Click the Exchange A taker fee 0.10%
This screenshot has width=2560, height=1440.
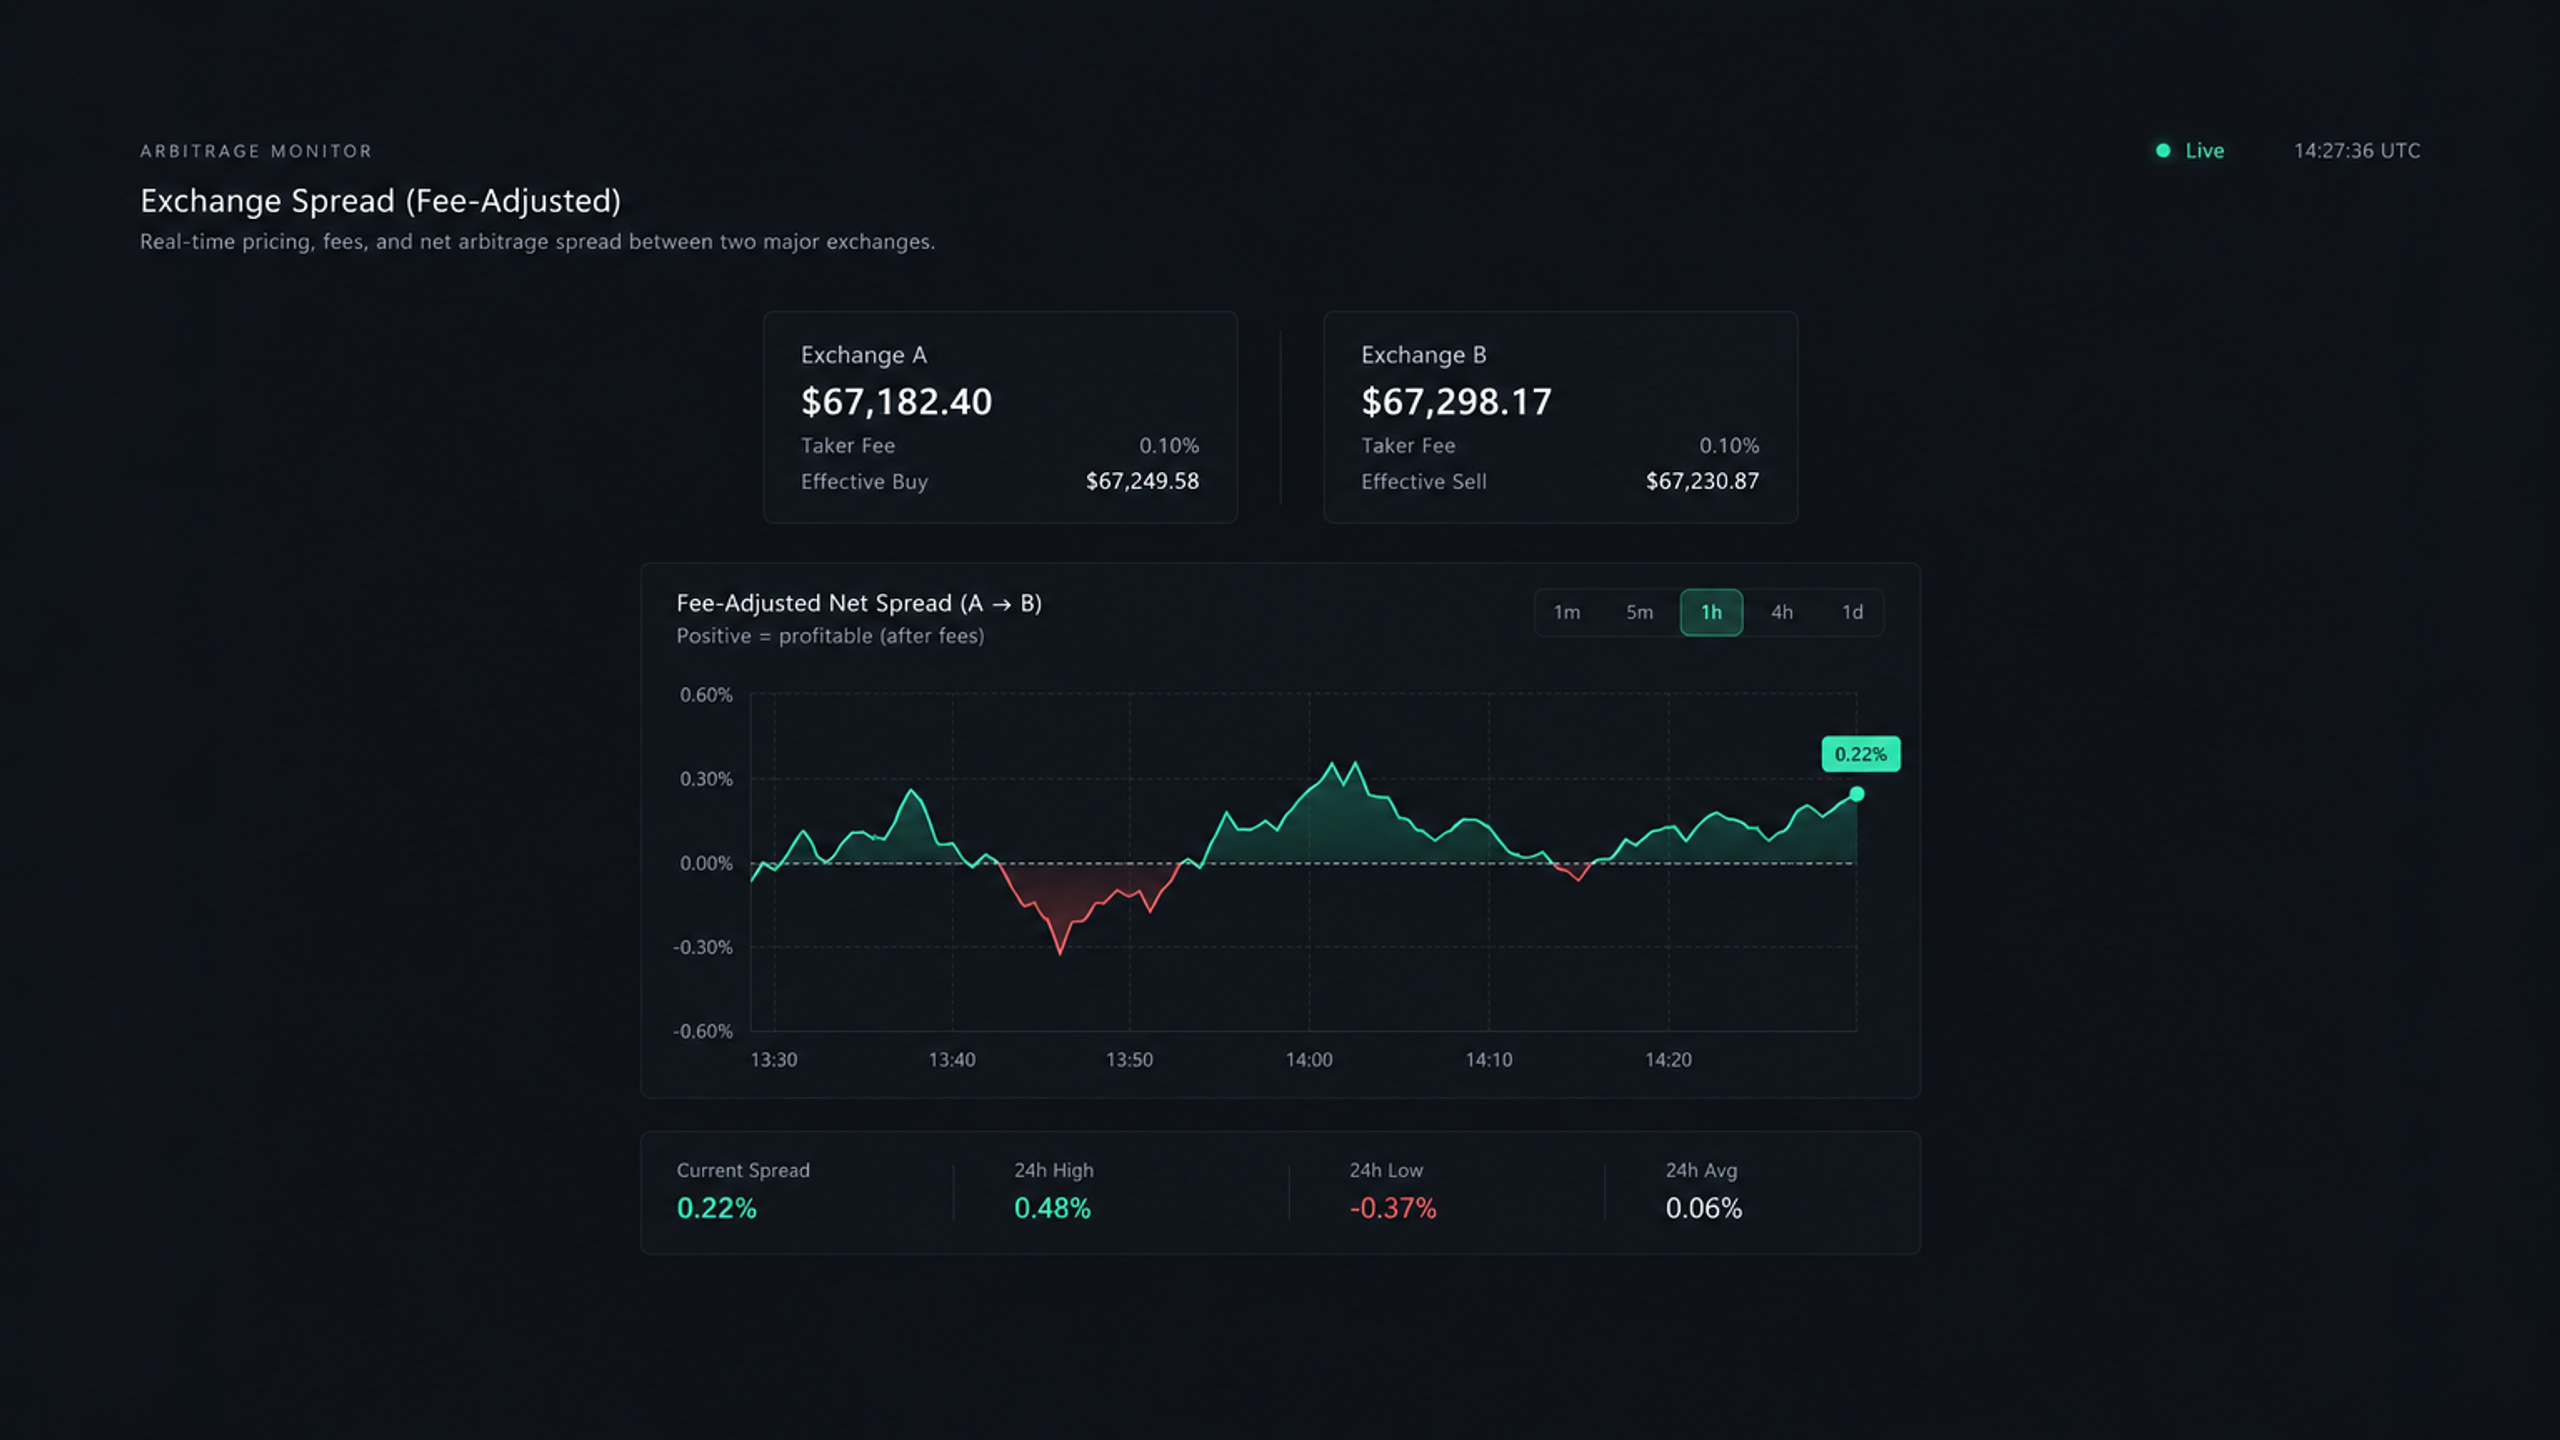coord(1169,446)
